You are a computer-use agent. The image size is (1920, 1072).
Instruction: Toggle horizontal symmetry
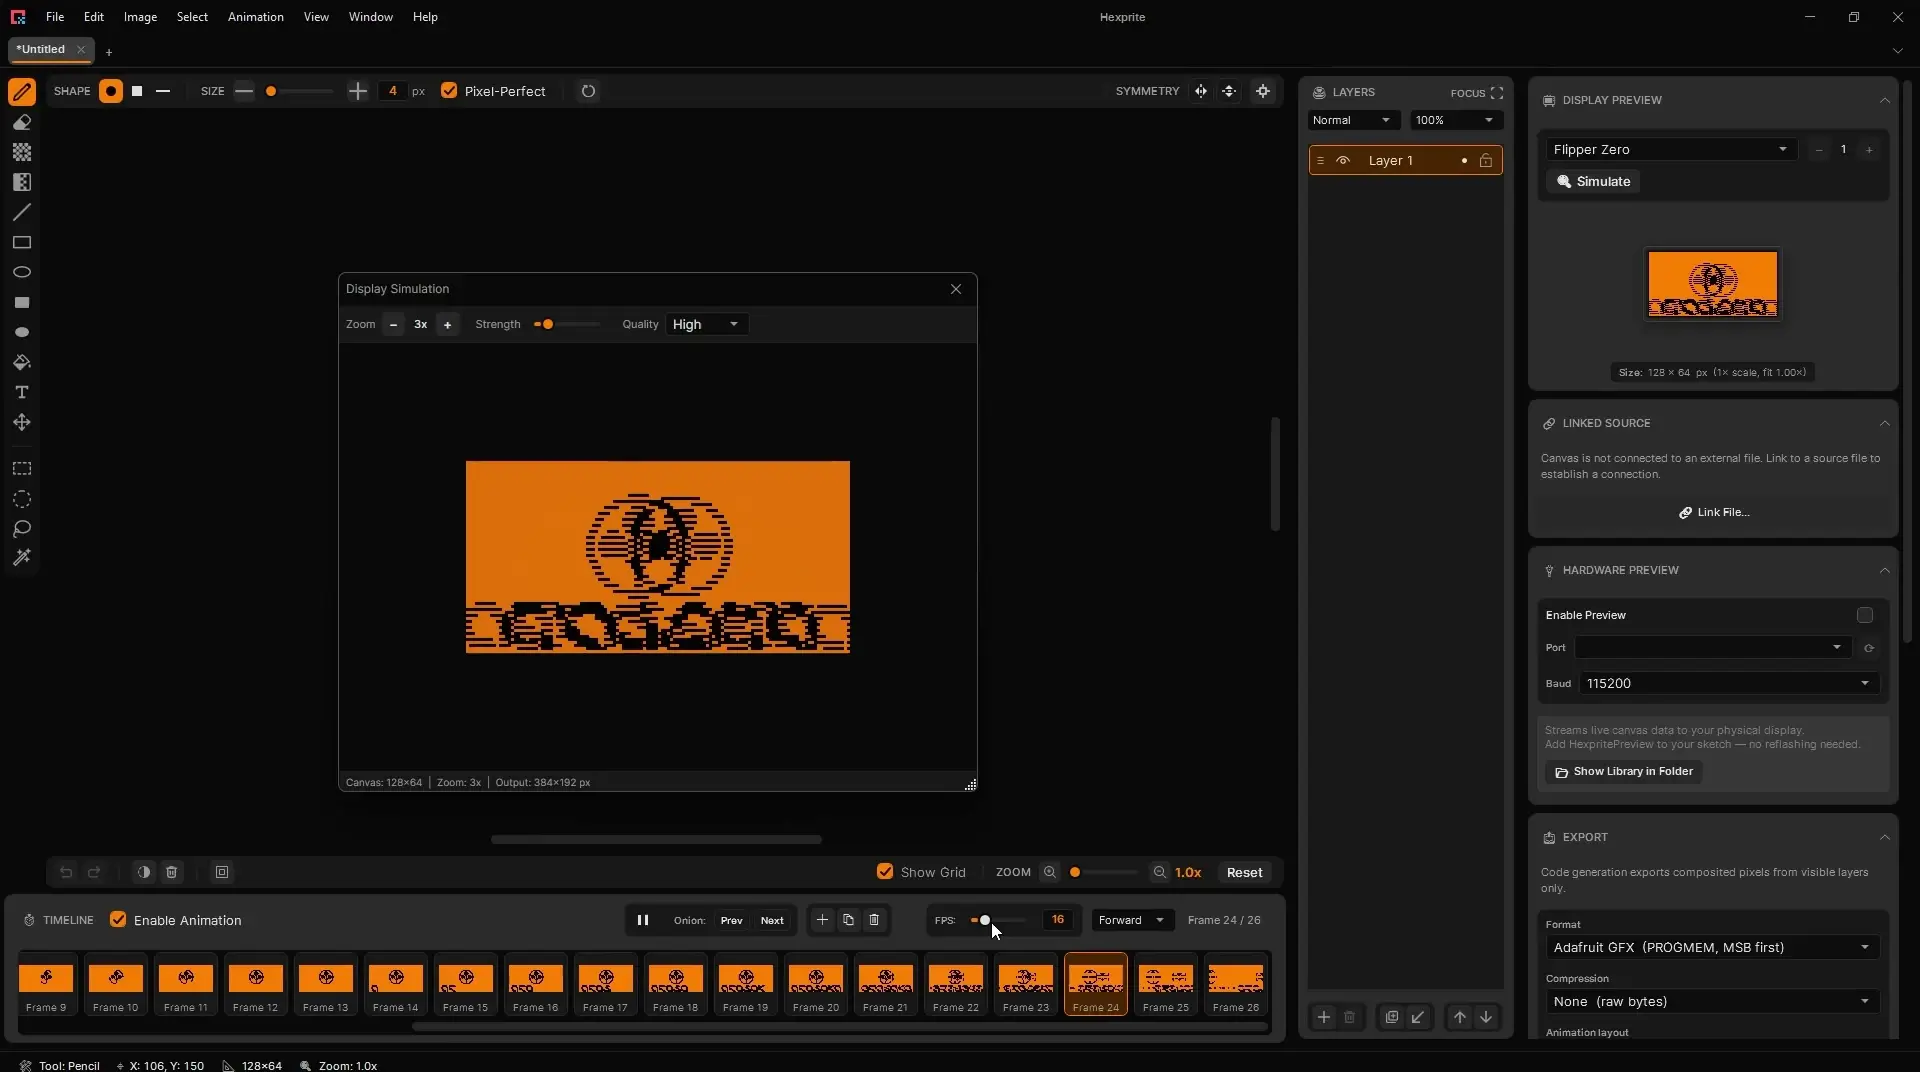pos(1201,91)
